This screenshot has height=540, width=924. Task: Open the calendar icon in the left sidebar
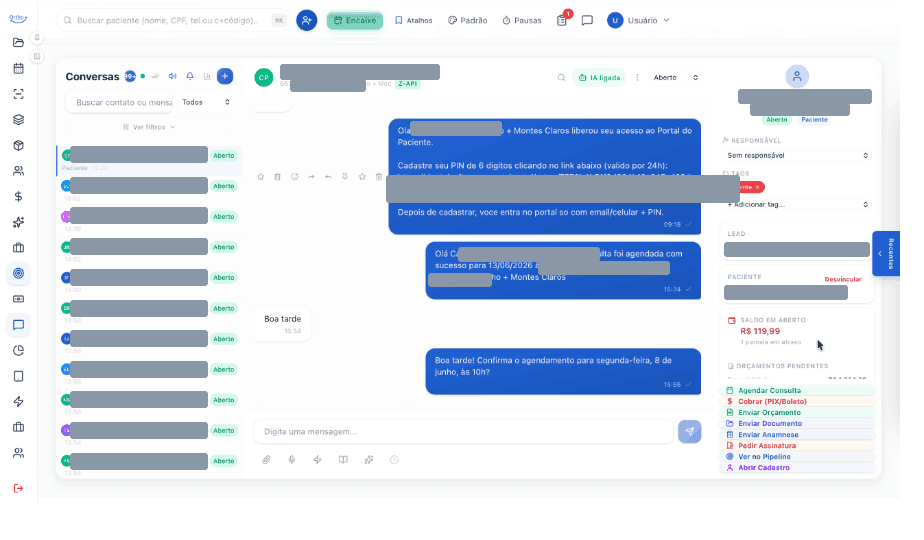pos(18,68)
